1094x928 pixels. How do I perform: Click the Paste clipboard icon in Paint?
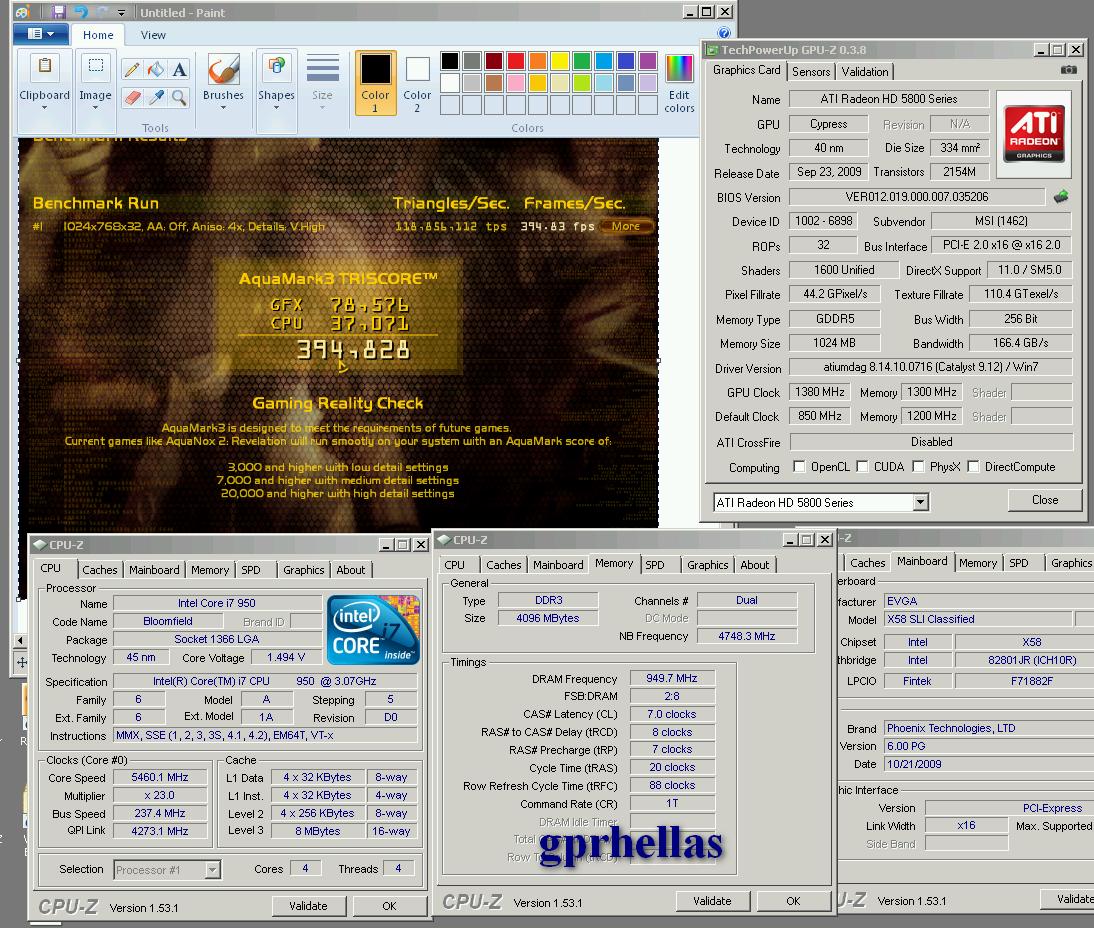pyautogui.click(x=45, y=66)
